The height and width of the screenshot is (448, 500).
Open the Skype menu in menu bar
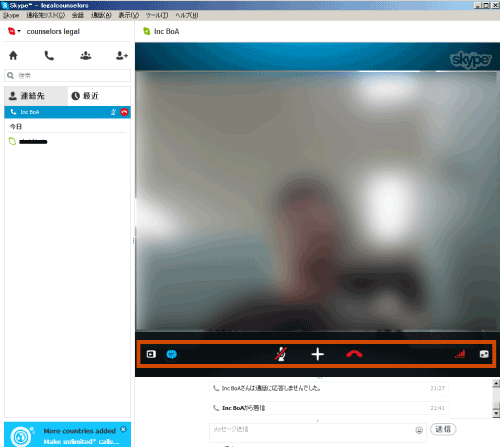click(x=11, y=15)
